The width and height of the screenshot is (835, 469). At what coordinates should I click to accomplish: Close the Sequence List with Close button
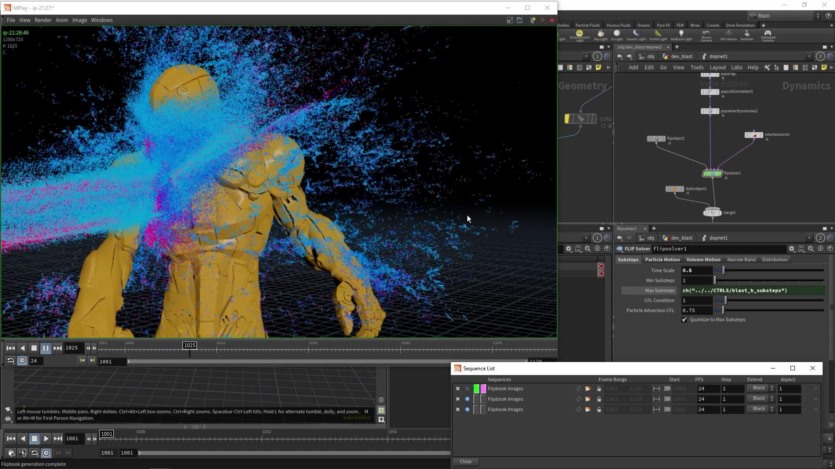click(x=465, y=462)
